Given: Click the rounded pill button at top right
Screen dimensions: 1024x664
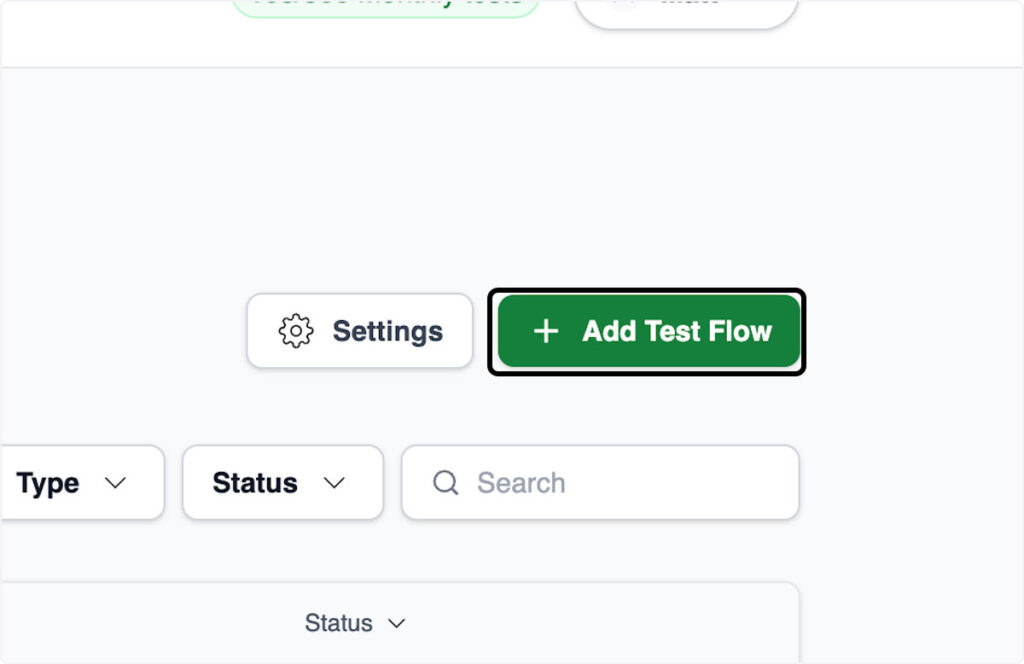Looking at the screenshot, I should click(x=686, y=8).
